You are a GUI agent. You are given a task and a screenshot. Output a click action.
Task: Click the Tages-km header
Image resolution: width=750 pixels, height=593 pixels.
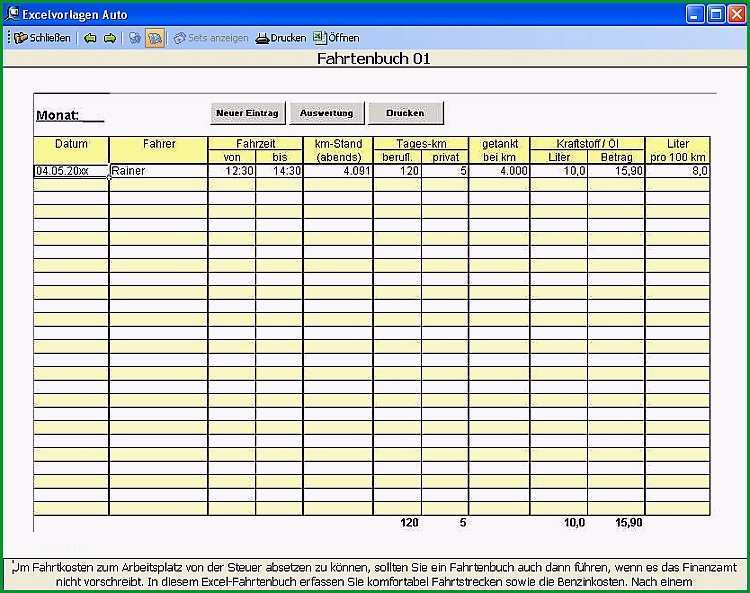tap(421, 143)
